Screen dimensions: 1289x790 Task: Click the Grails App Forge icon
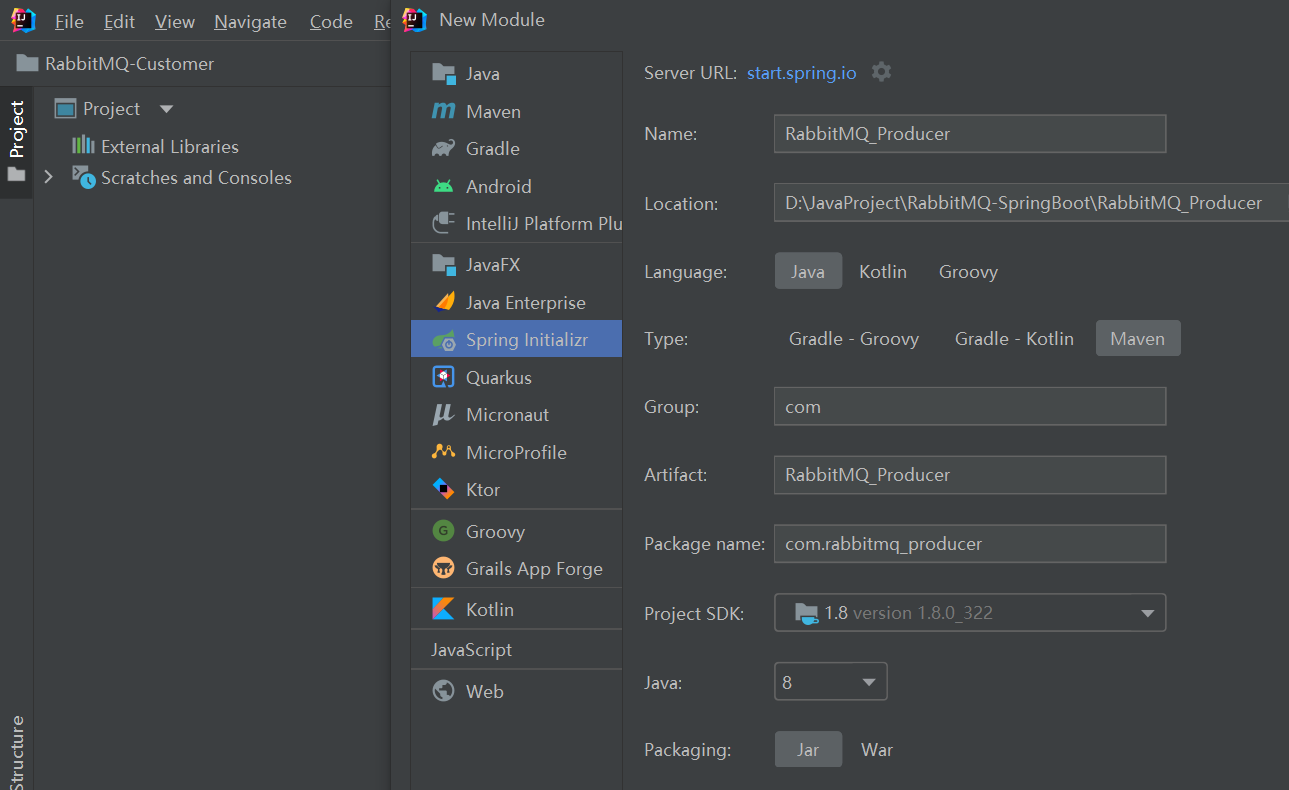[443, 568]
